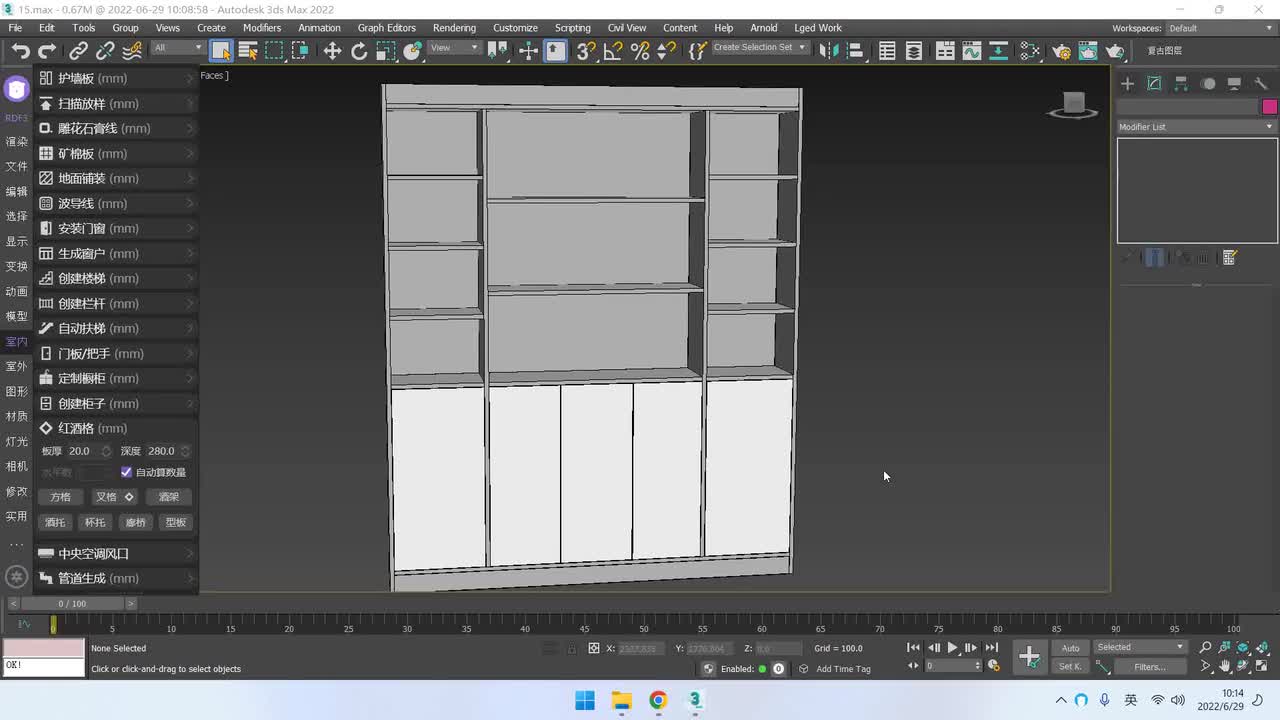The image size is (1280, 720).
Task: Click the 型板 button
Action: [x=176, y=522]
